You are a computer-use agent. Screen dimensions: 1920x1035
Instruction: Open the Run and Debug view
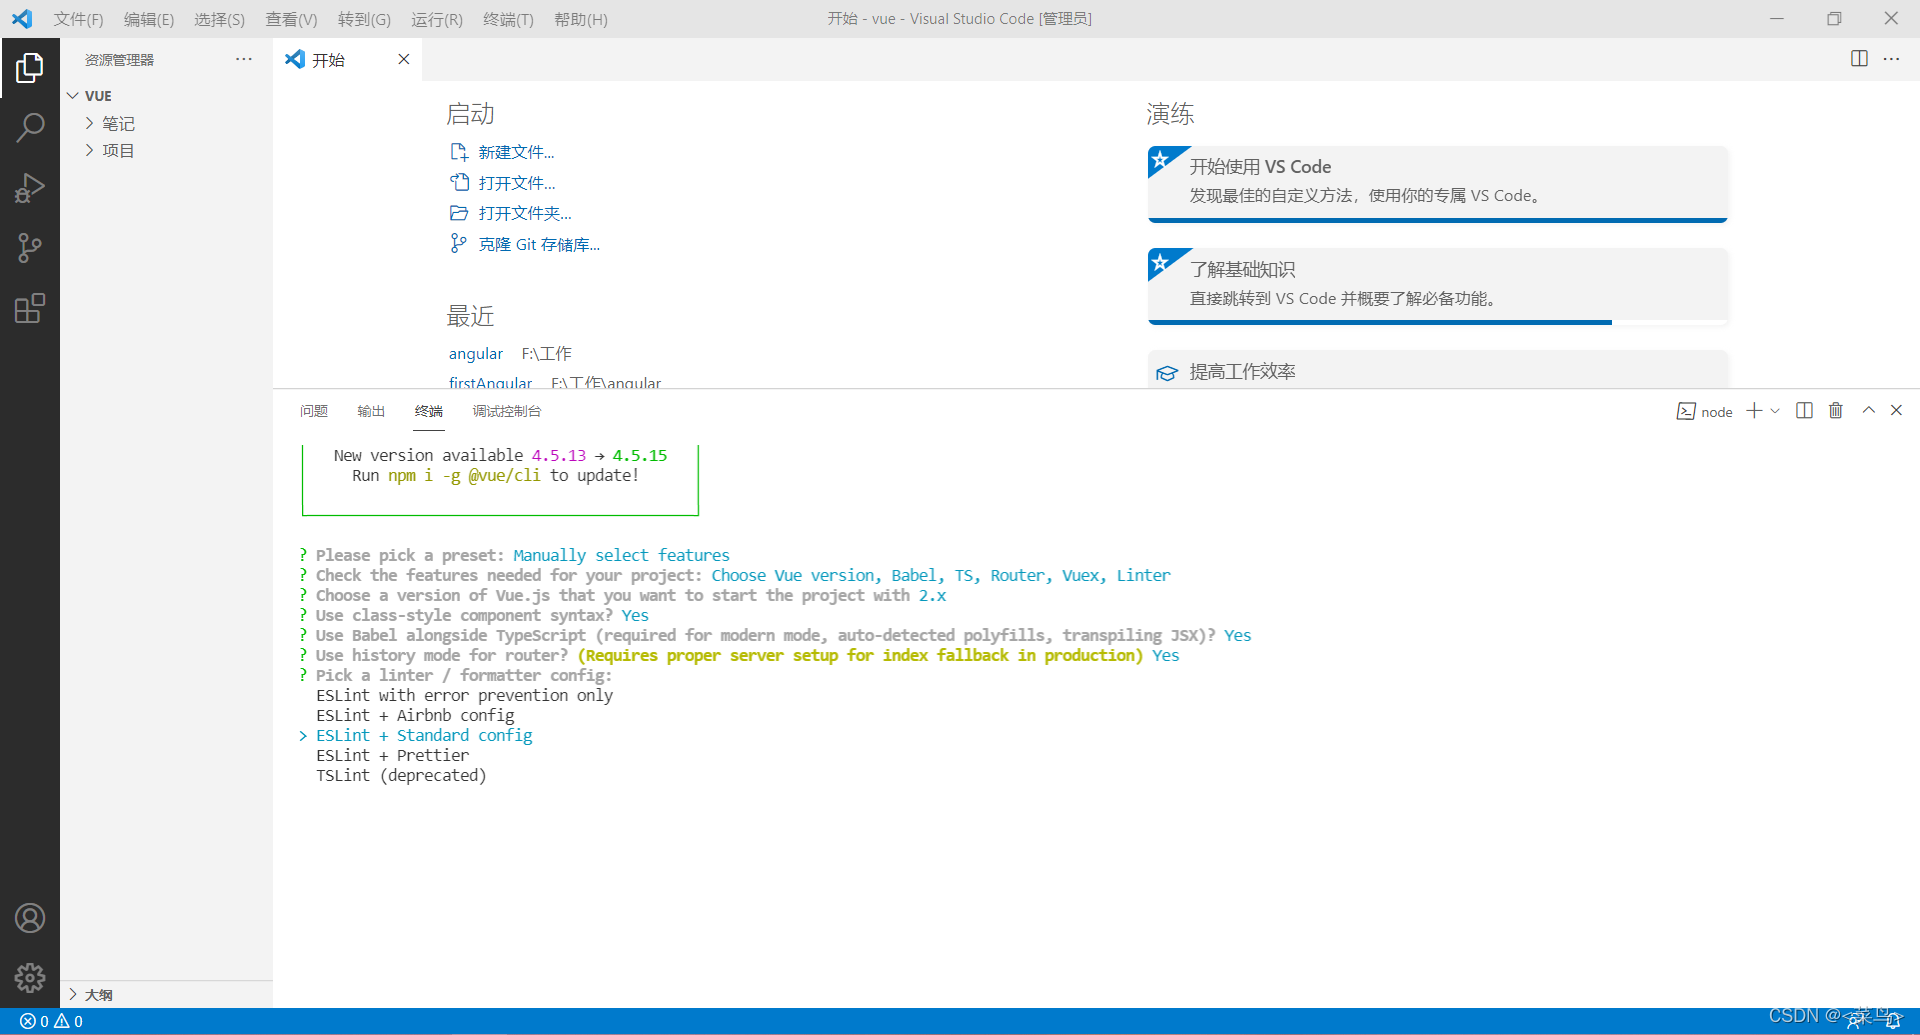(x=30, y=188)
